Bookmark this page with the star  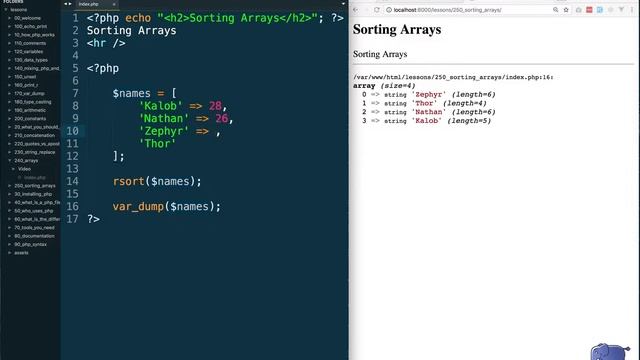point(566,10)
